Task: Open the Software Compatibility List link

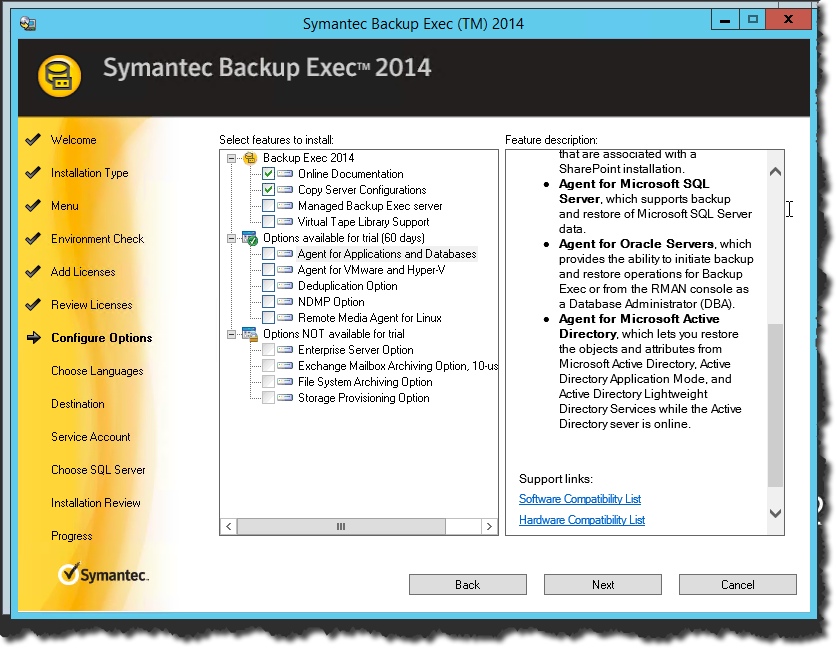Action: pyautogui.click(x=580, y=499)
